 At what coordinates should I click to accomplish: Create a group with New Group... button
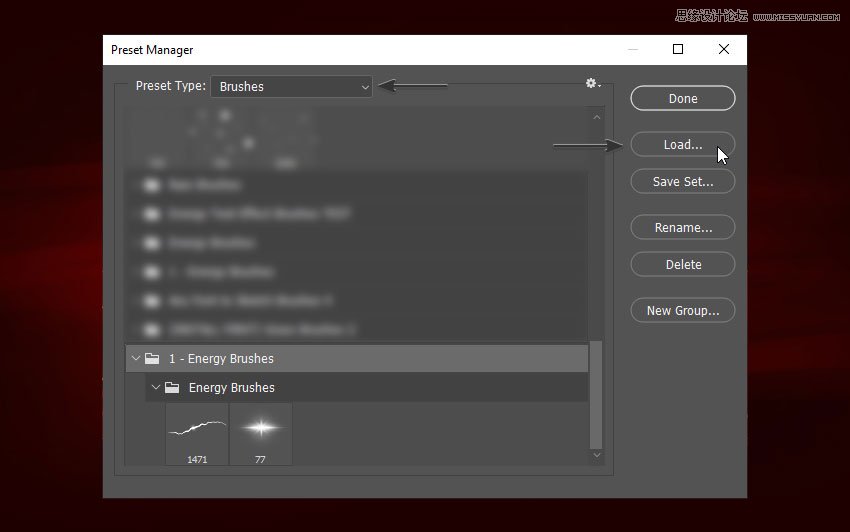pyautogui.click(x=683, y=311)
